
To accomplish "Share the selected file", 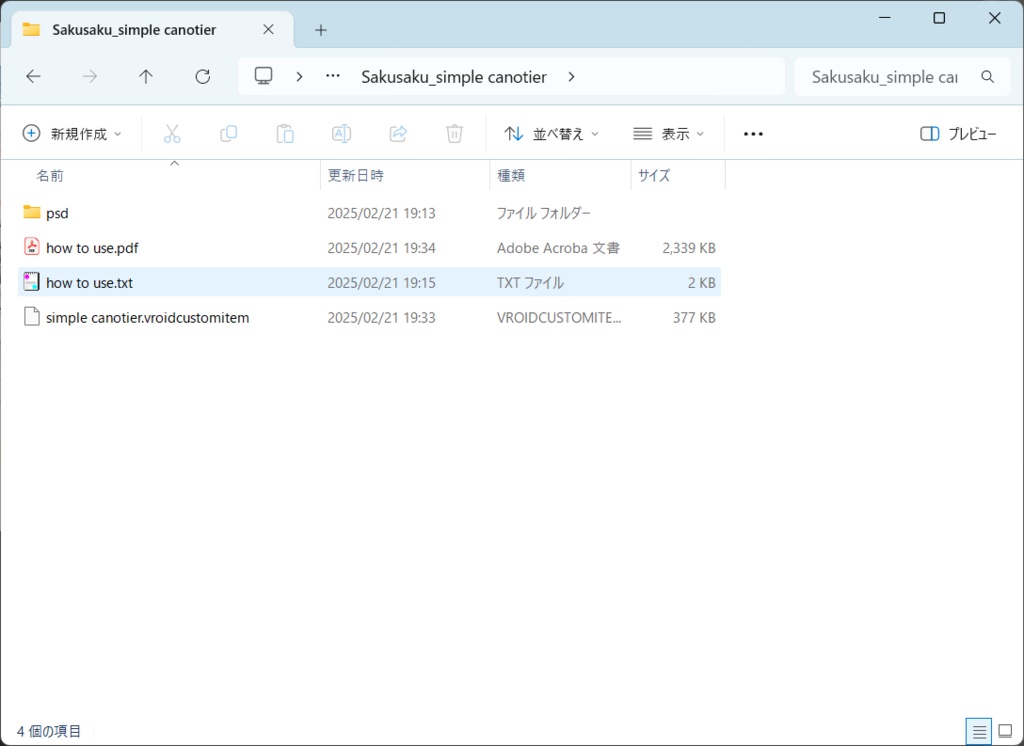I will pyautogui.click(x=398, y=134).
